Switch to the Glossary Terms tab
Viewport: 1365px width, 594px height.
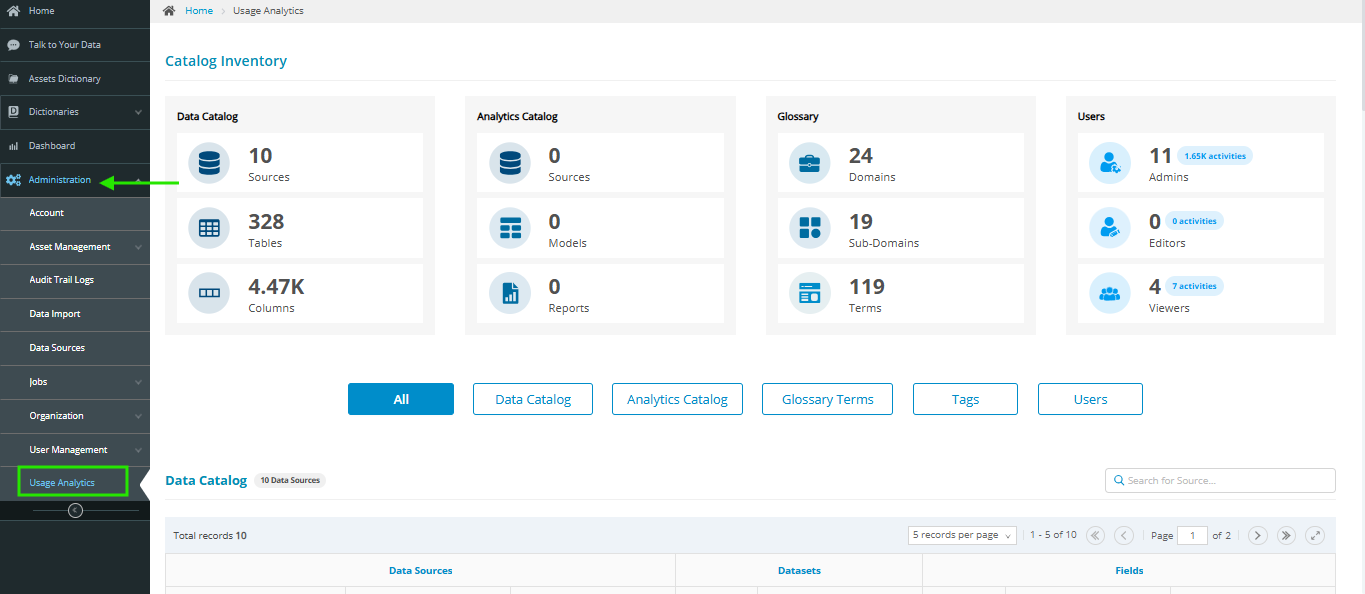[x=827, y=399]
